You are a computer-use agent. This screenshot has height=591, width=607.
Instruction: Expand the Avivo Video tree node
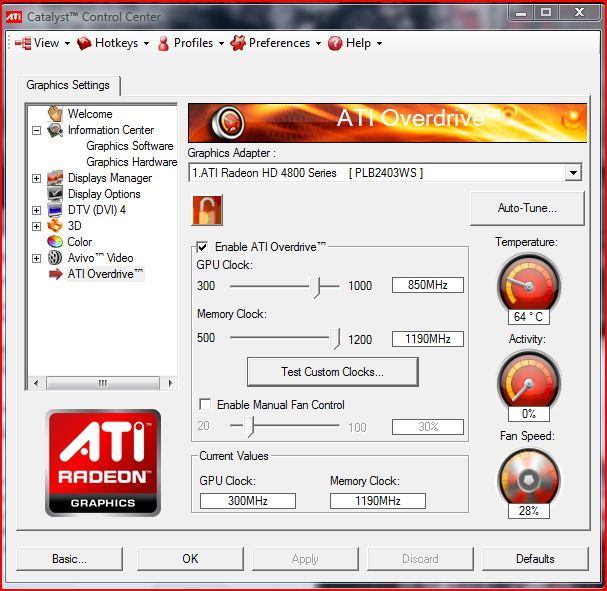(36, 258)
